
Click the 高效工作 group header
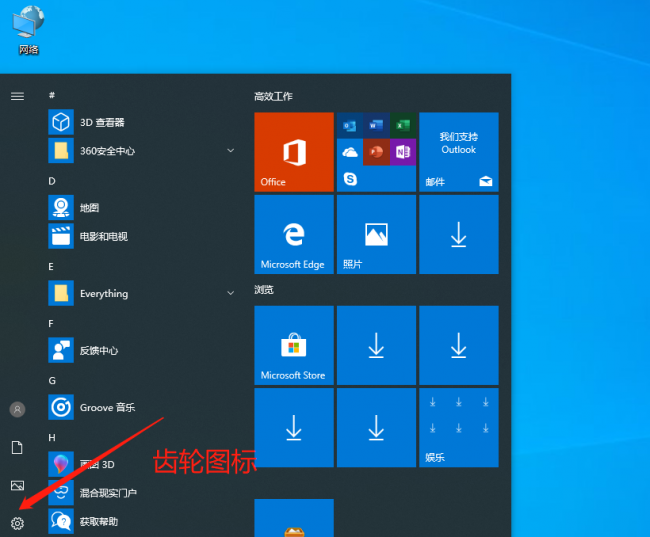coord(273,97)
